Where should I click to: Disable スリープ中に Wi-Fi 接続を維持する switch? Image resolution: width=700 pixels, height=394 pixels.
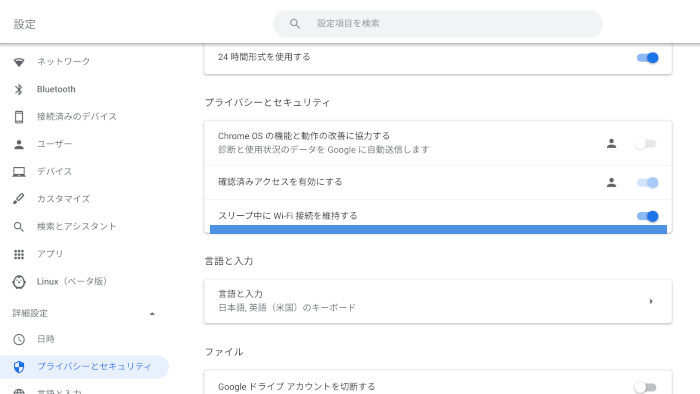[x=647, y=216]
